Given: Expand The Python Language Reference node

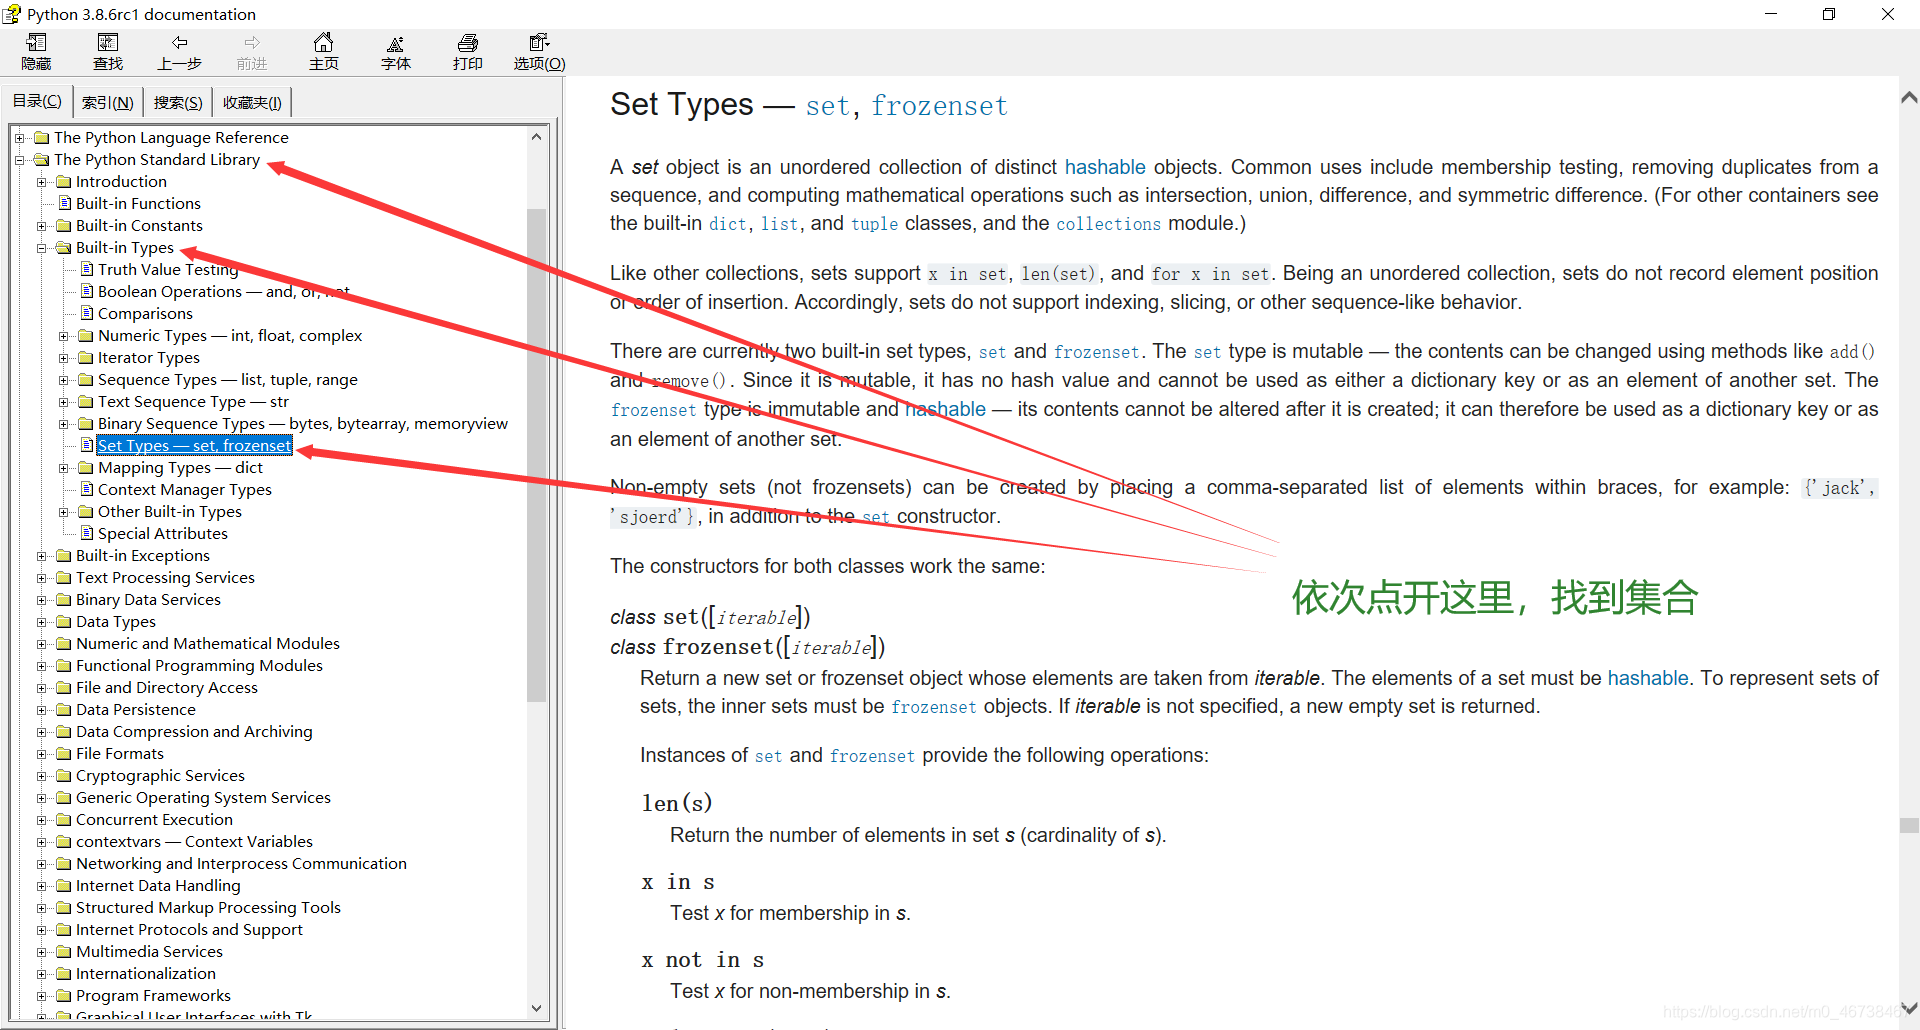Looking at the screenshot, I should click(x=20, y=137).
